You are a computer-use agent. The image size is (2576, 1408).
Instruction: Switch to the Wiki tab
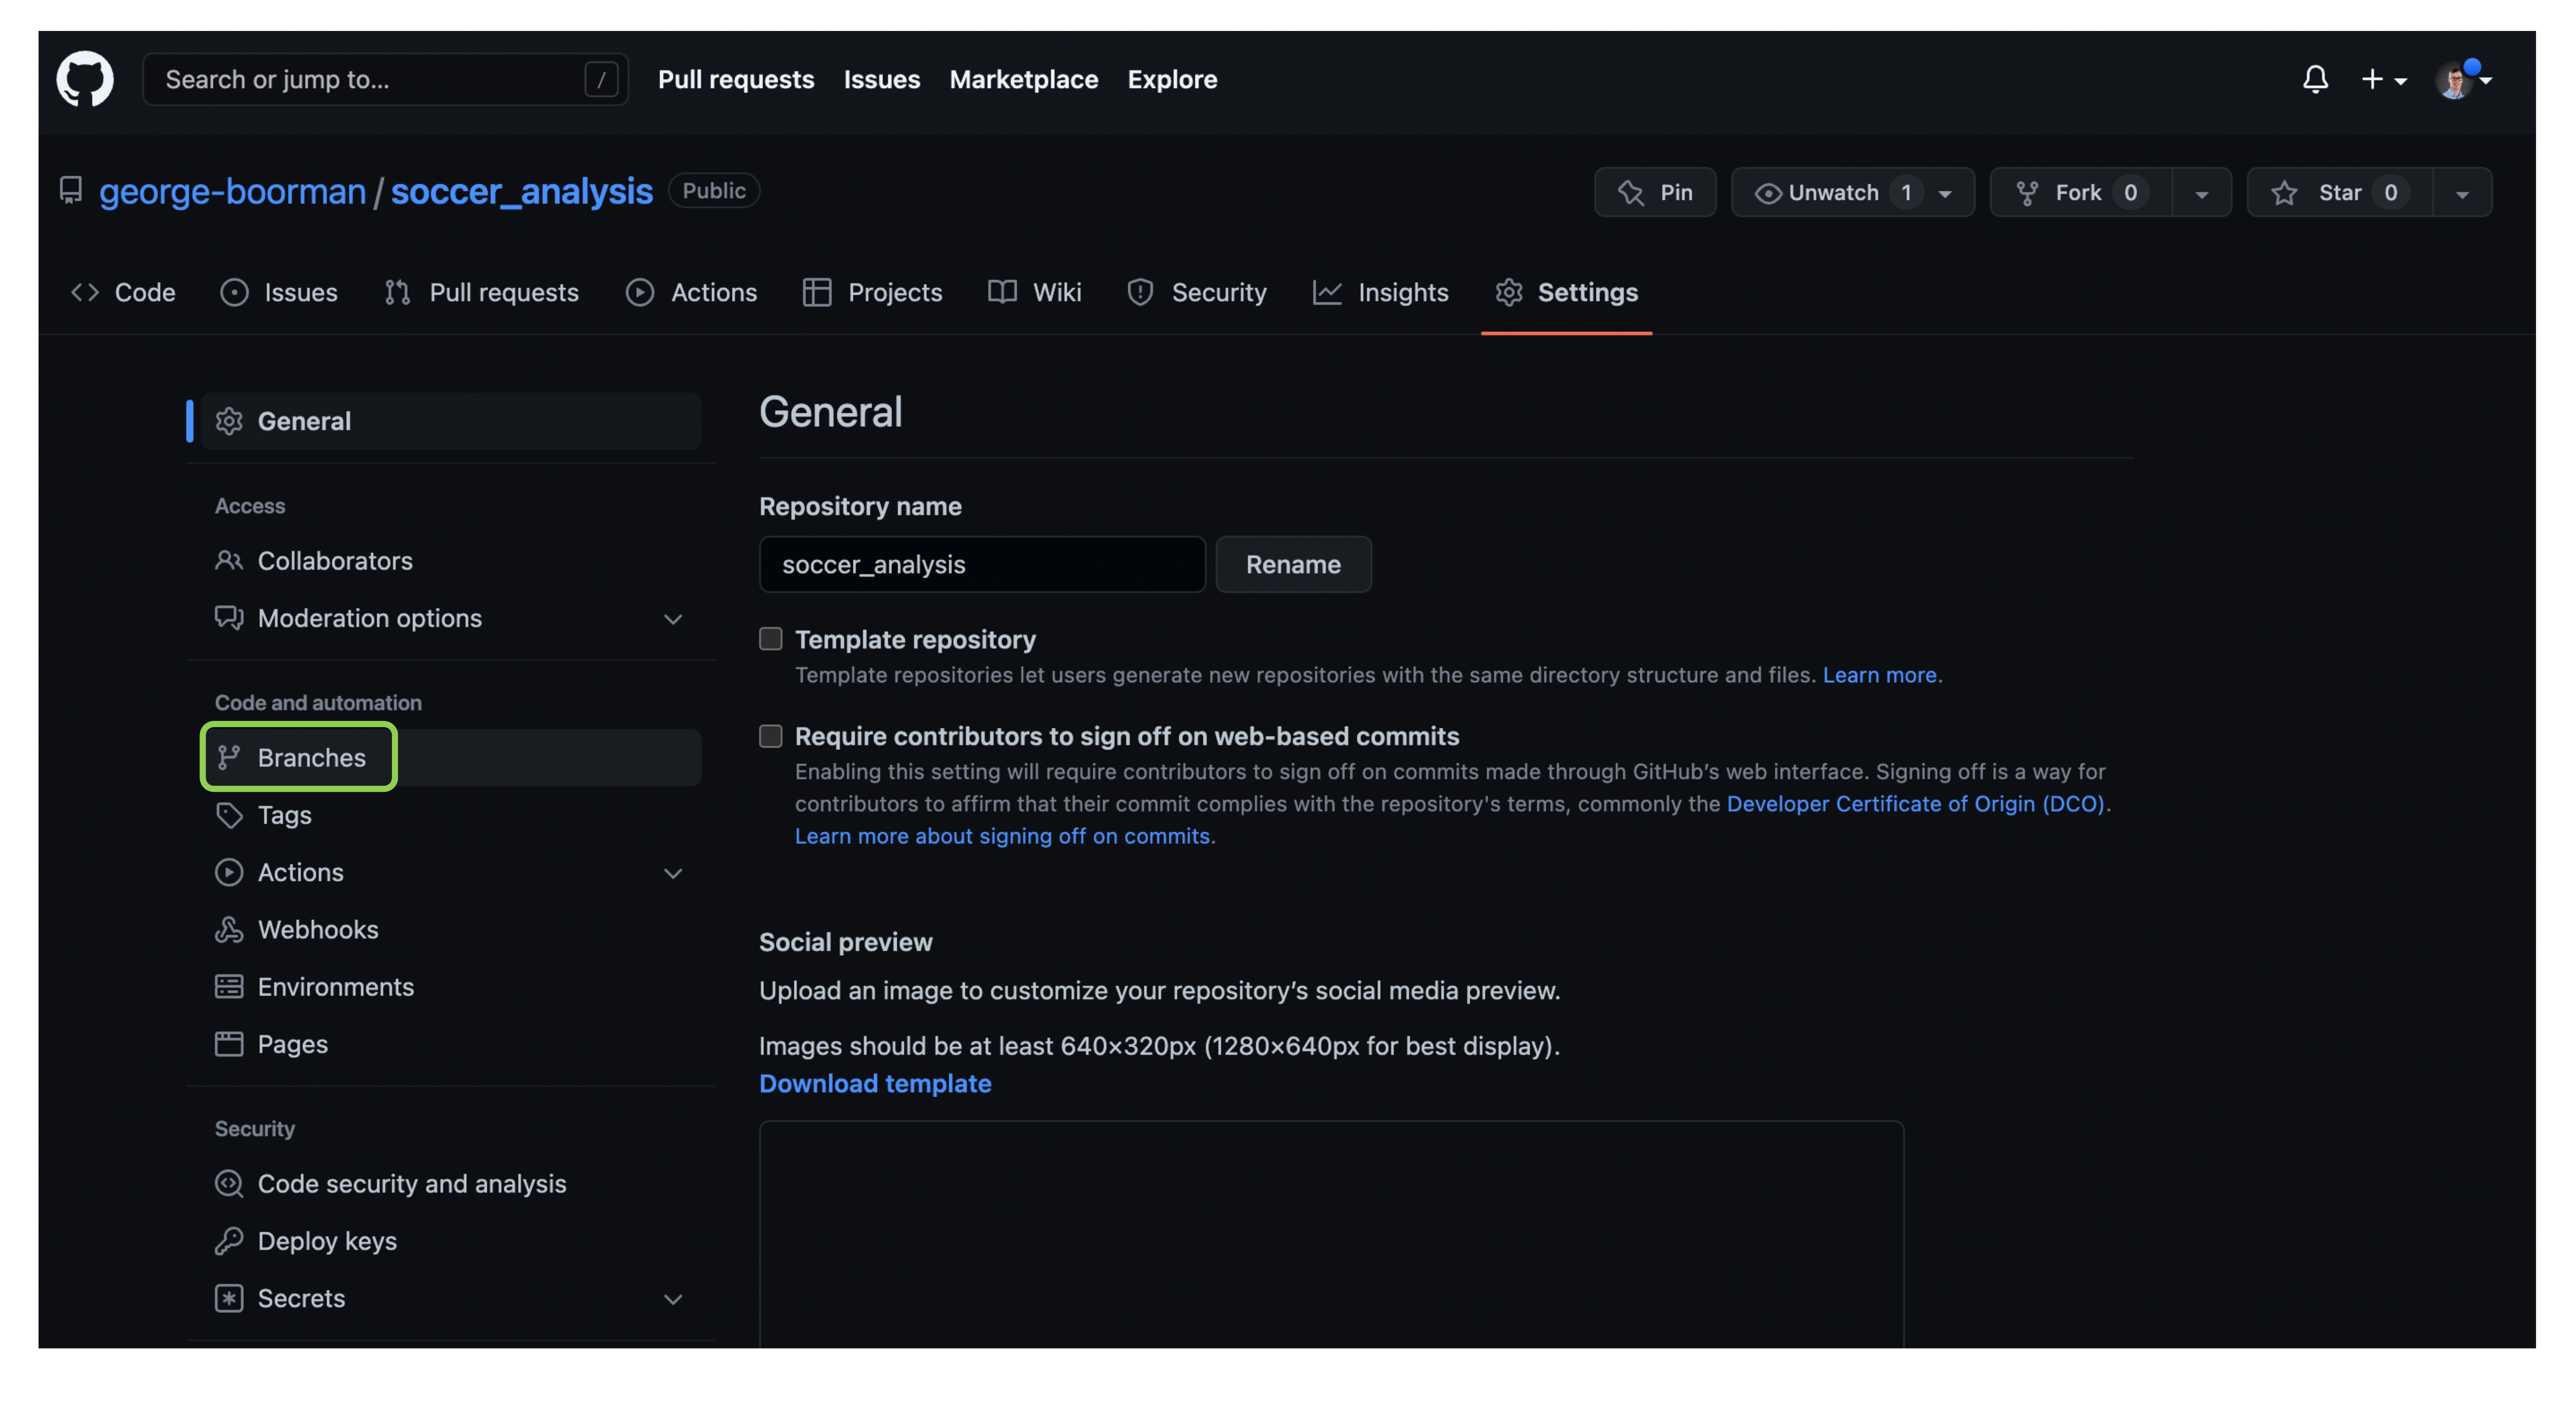1035,292
